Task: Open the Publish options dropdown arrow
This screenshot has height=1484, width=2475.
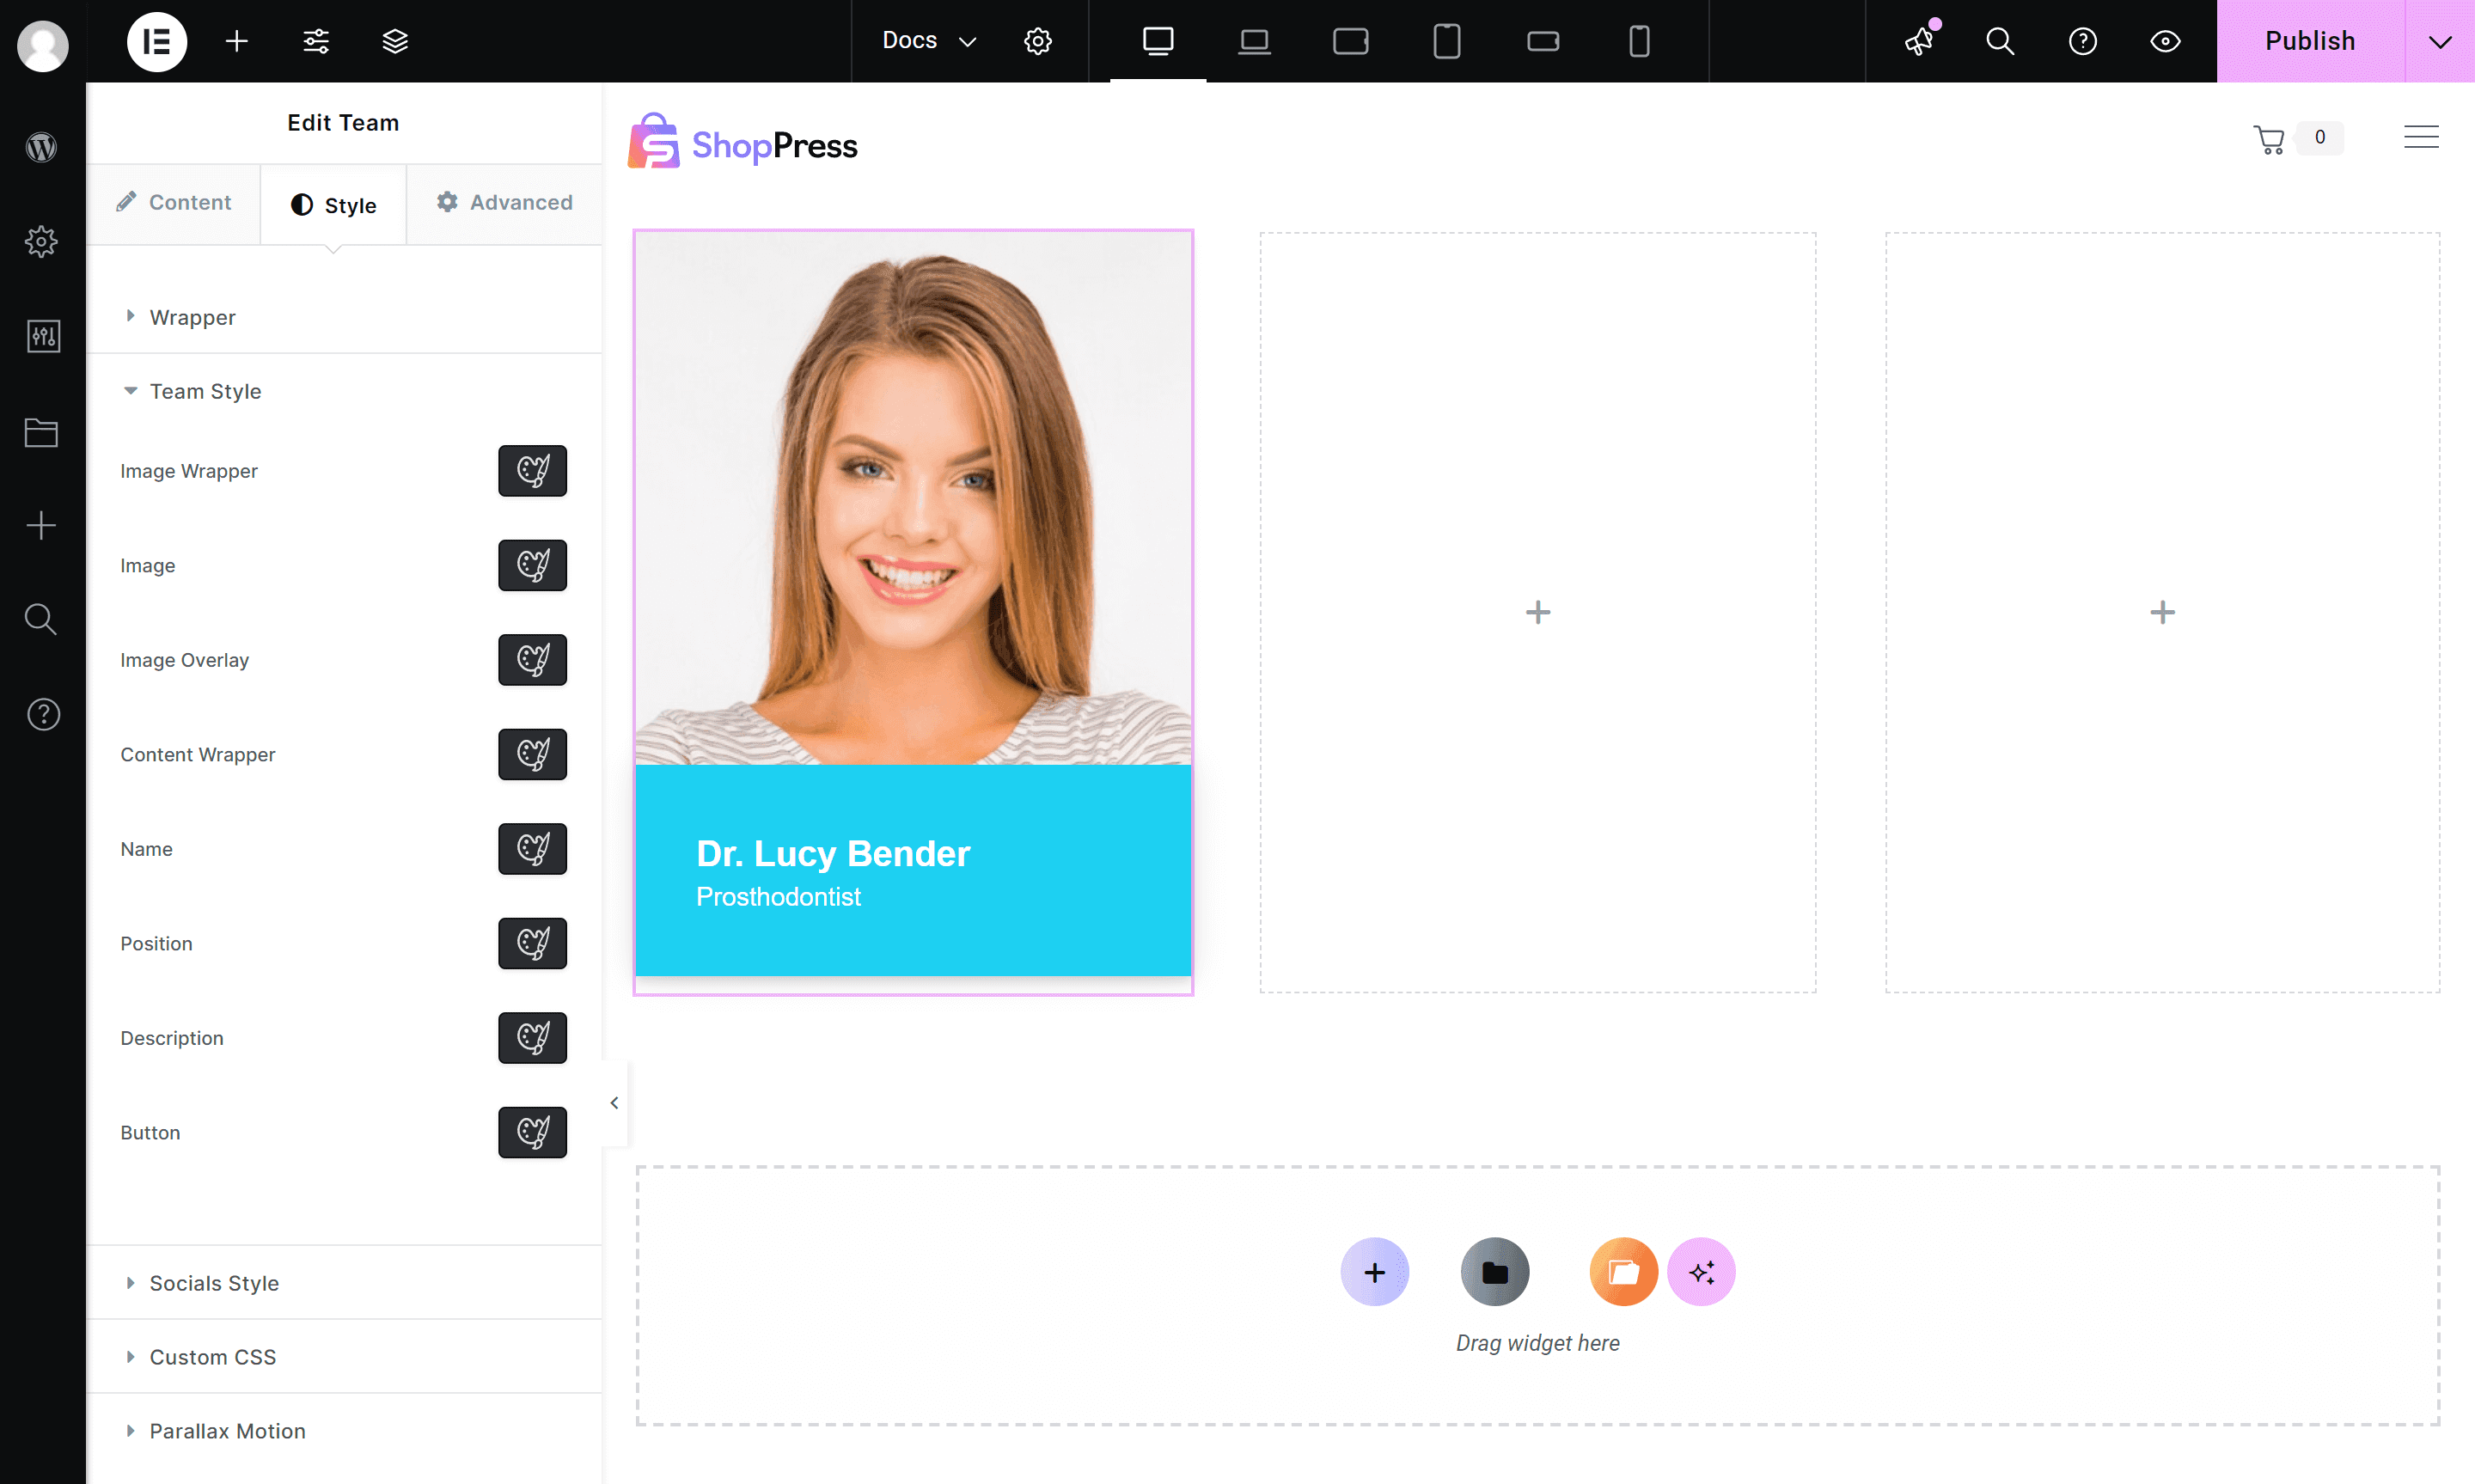Action: [2440, 41]
